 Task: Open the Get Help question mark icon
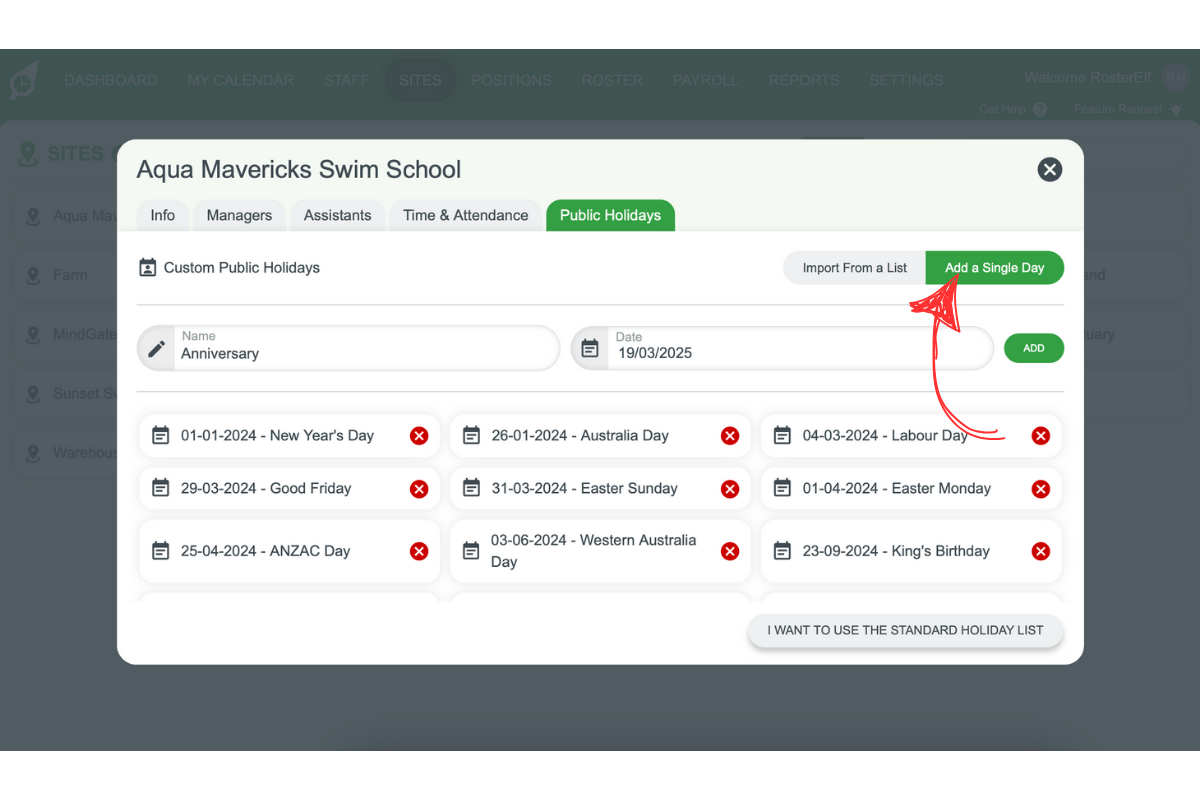(x=1041, y=110)
